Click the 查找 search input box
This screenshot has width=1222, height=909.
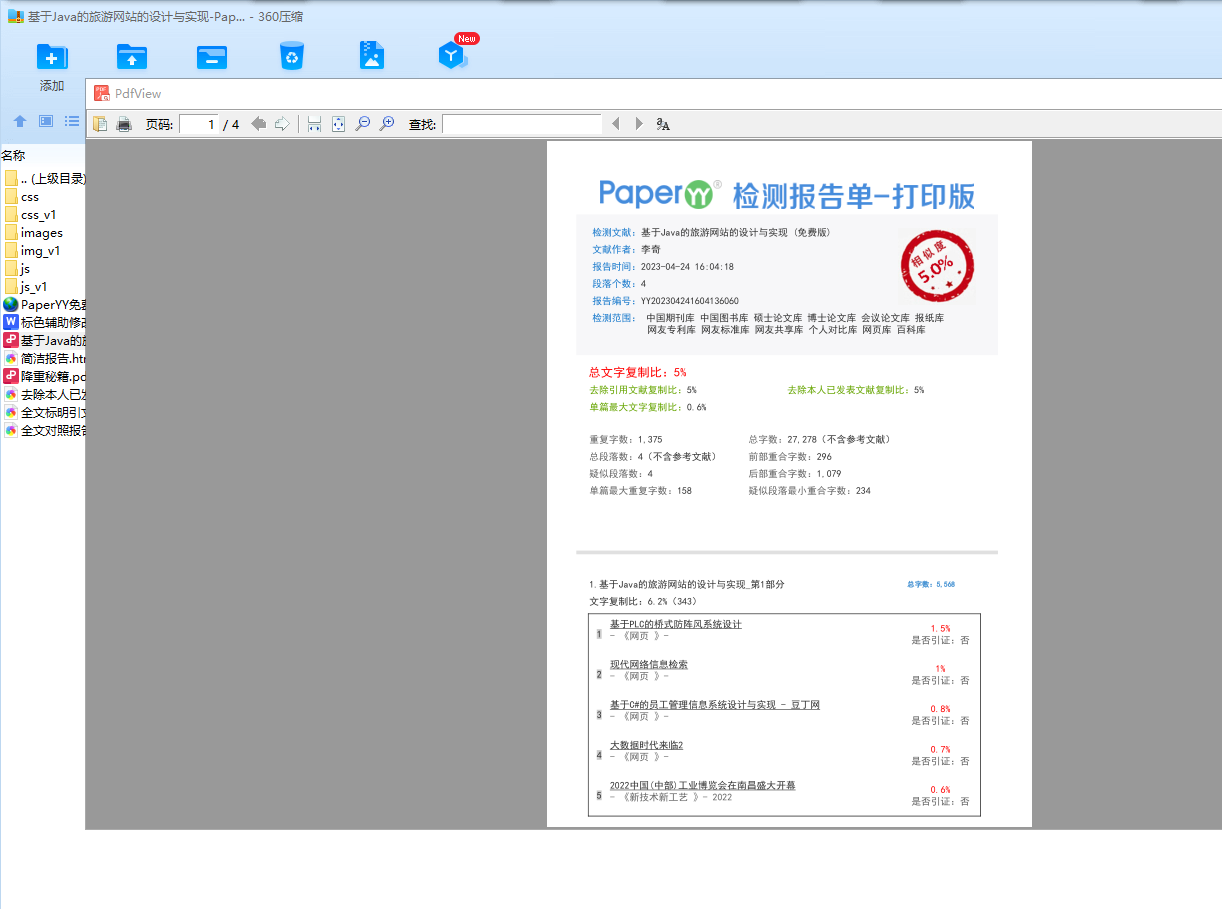pos(522,124)
